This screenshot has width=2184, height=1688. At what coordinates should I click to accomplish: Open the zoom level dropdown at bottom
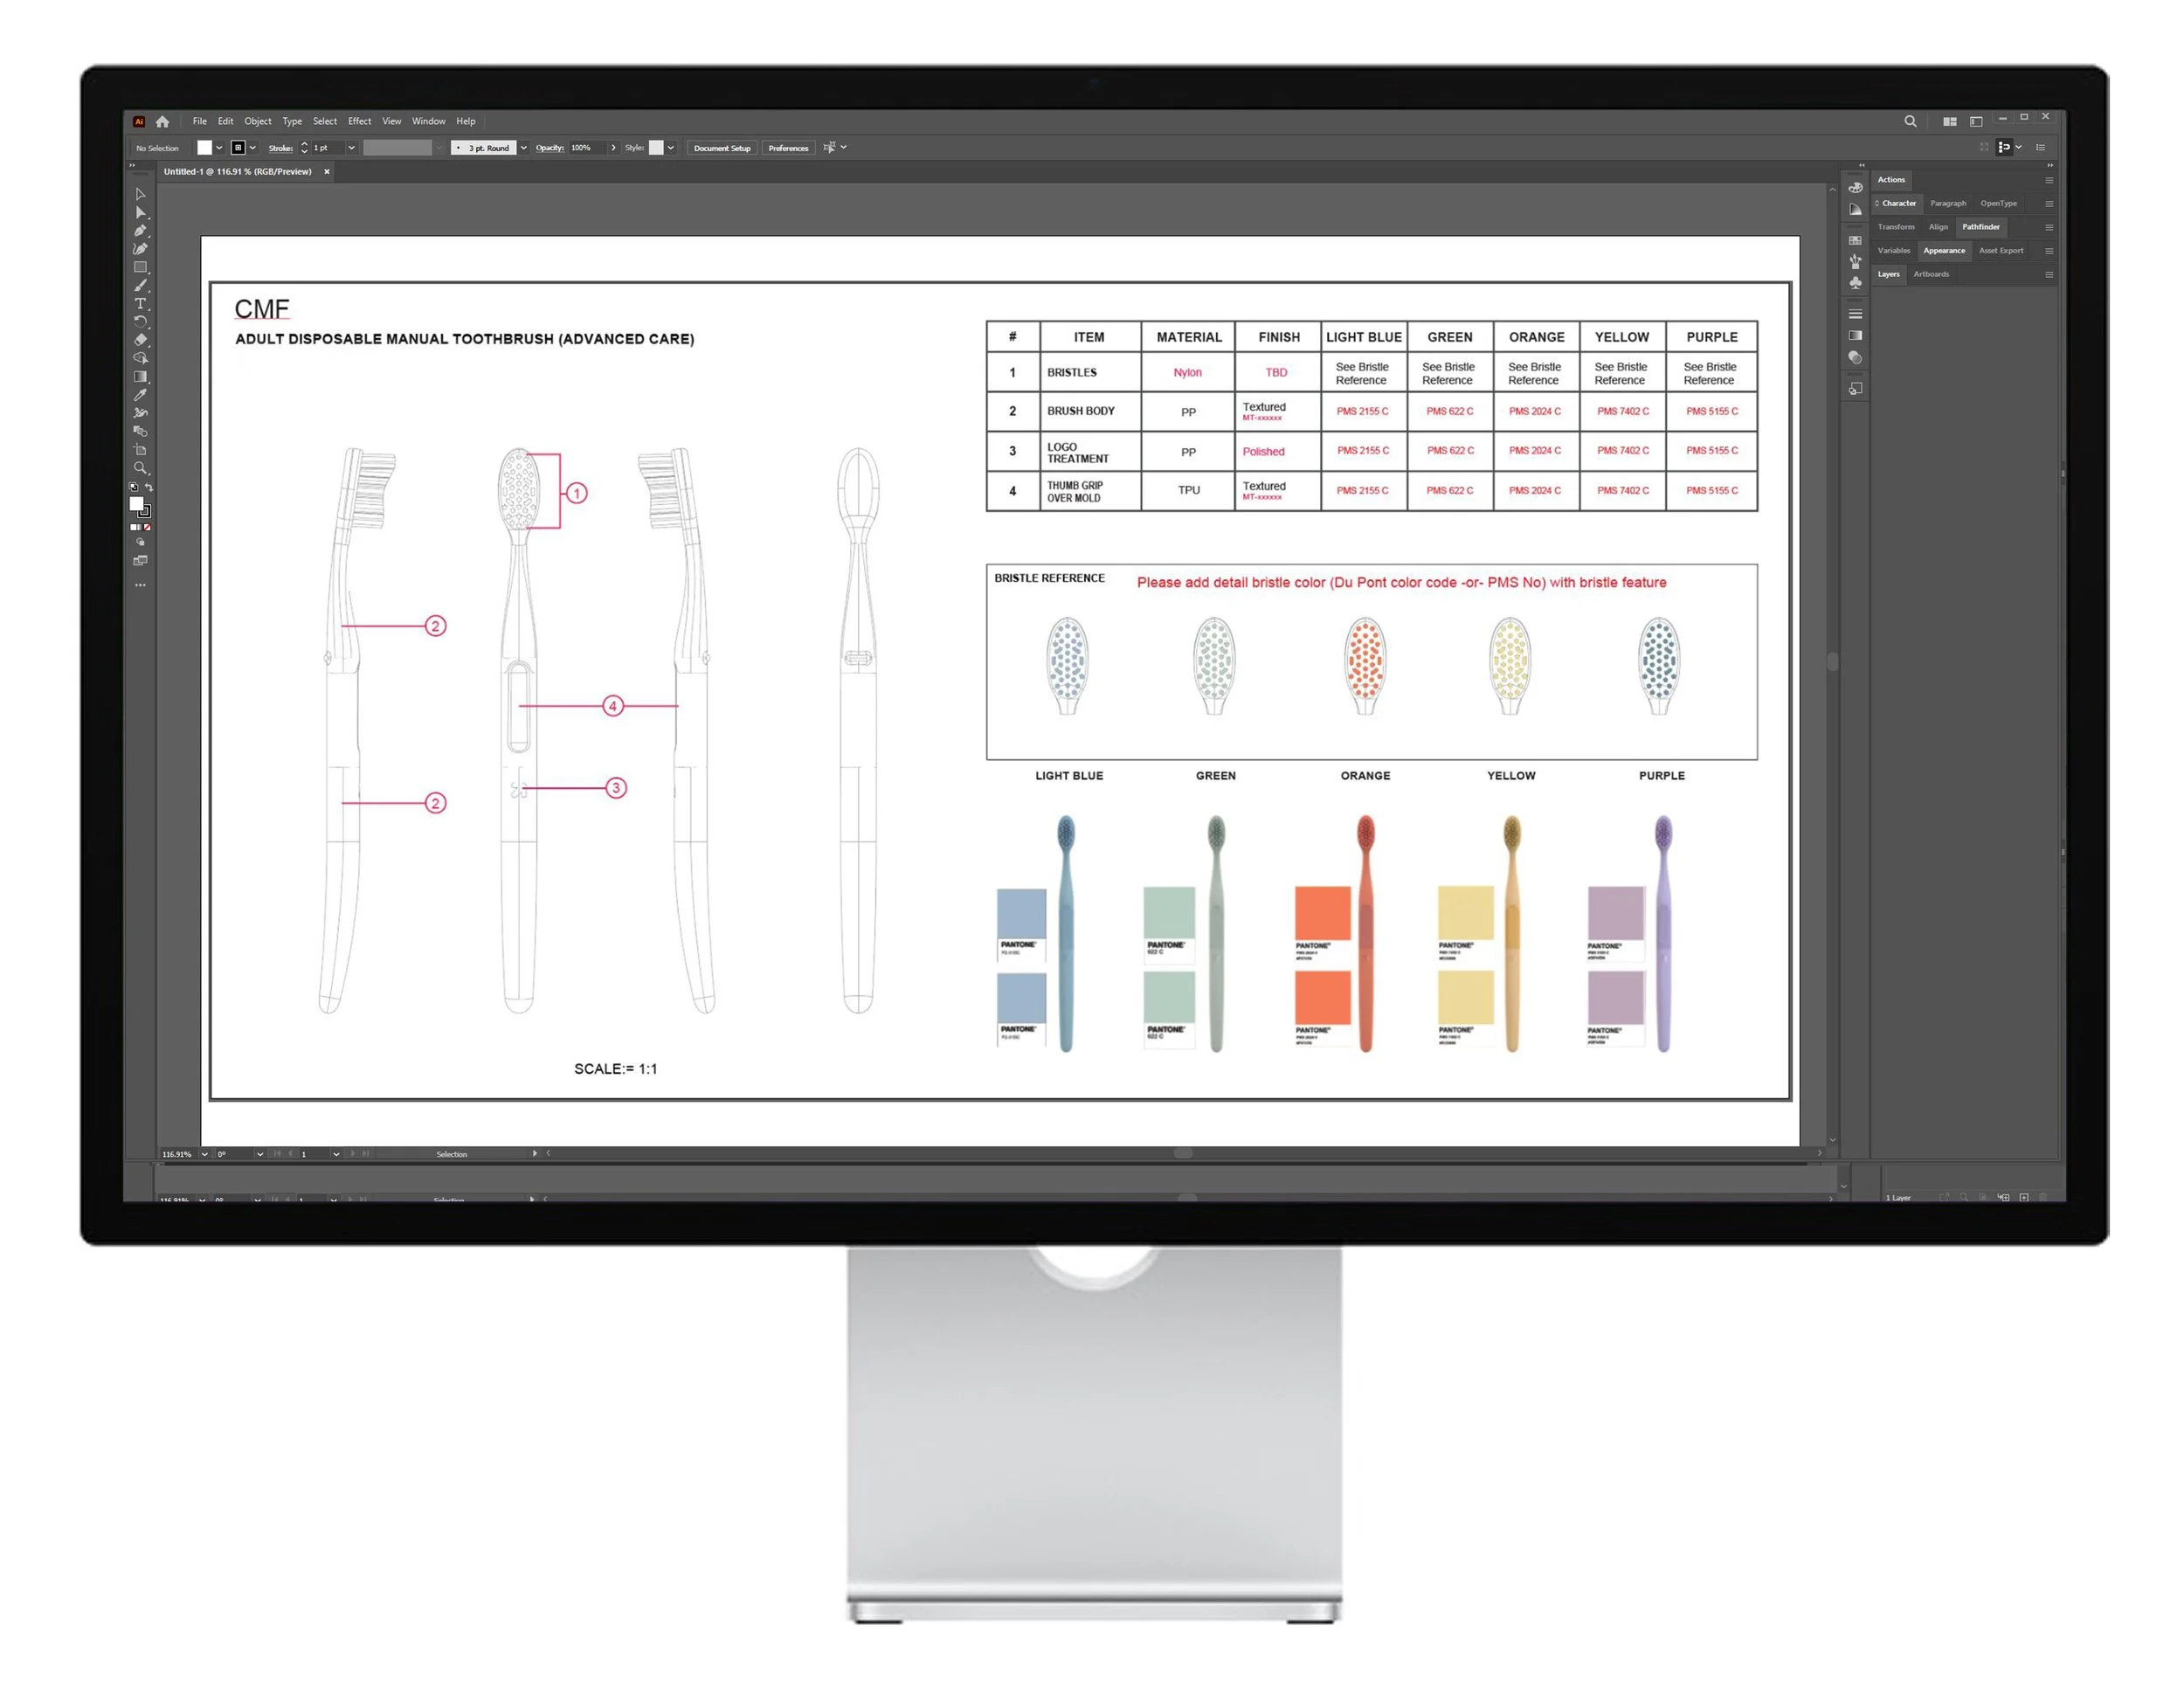tap(204, 1154)
